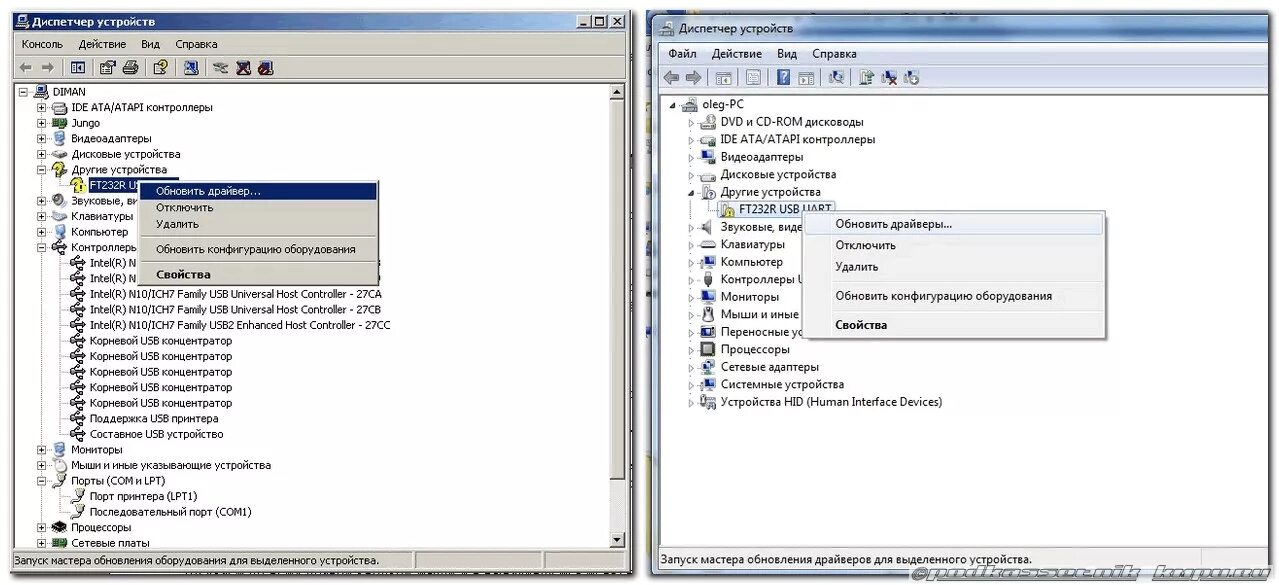Expand IDE ATA/ATAPI контроллеры in DIMAN tree
The height and width of the screenshot is (585, 1279).
(42, 107)
